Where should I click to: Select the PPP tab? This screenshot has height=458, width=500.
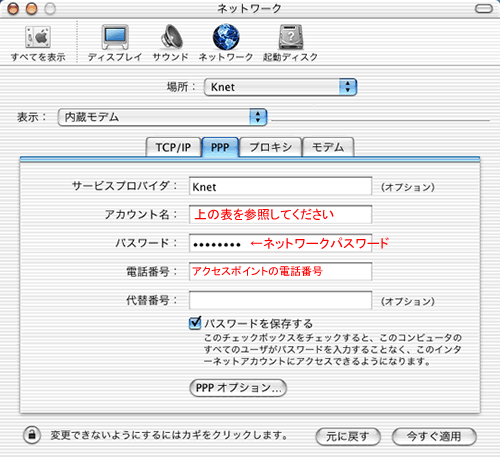pyautogui.click(x=220, y=147)
